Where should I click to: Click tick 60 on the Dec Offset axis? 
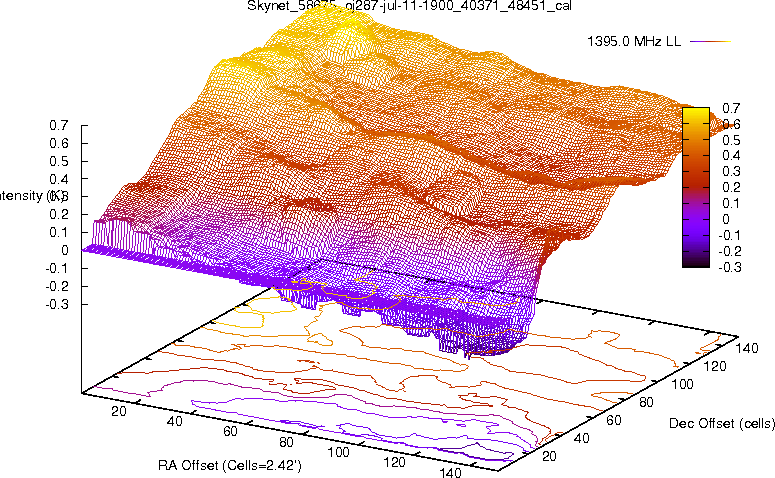pyautogui.click(x=613, y=420)
